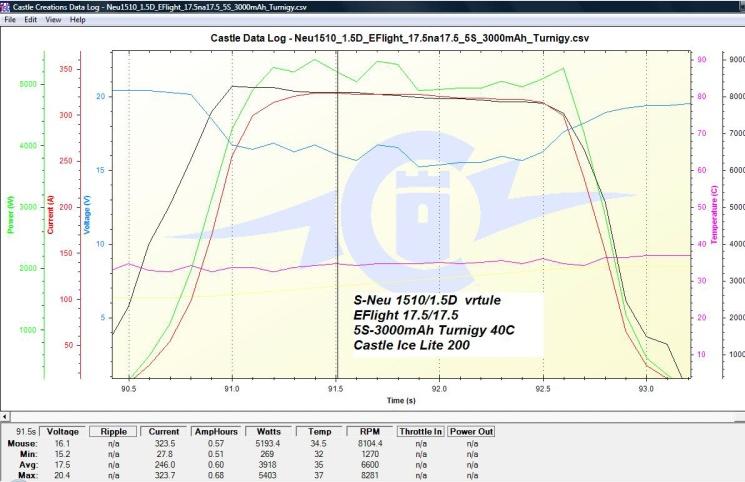
Task: Click the Min: row label
Action: (x=29, y=454)
